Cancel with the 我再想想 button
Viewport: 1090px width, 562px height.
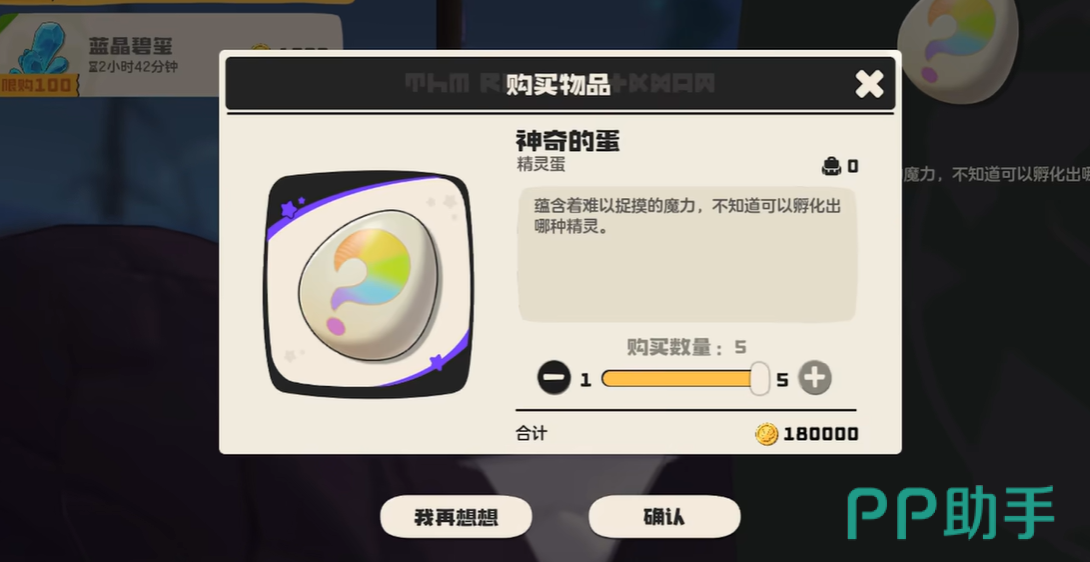(456, 517)
